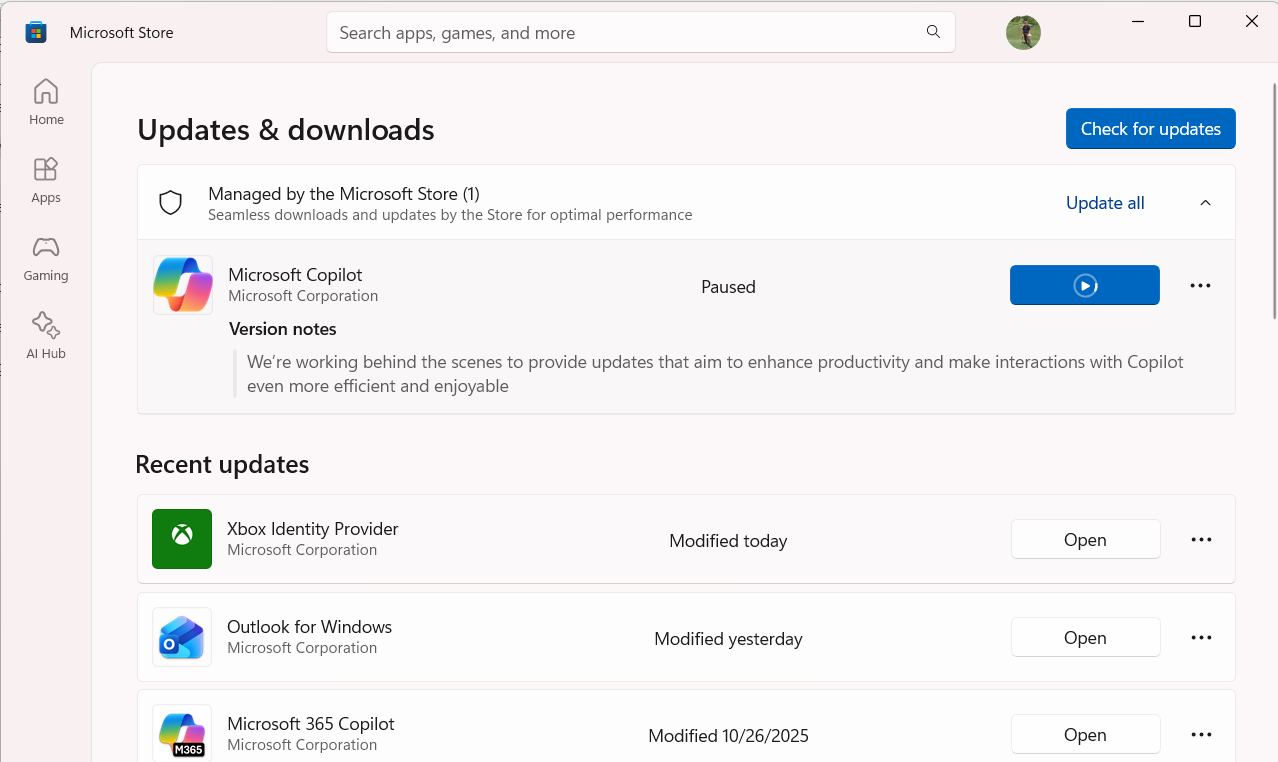
Task: Click the Modified today text
Action: tap(728, 541)
